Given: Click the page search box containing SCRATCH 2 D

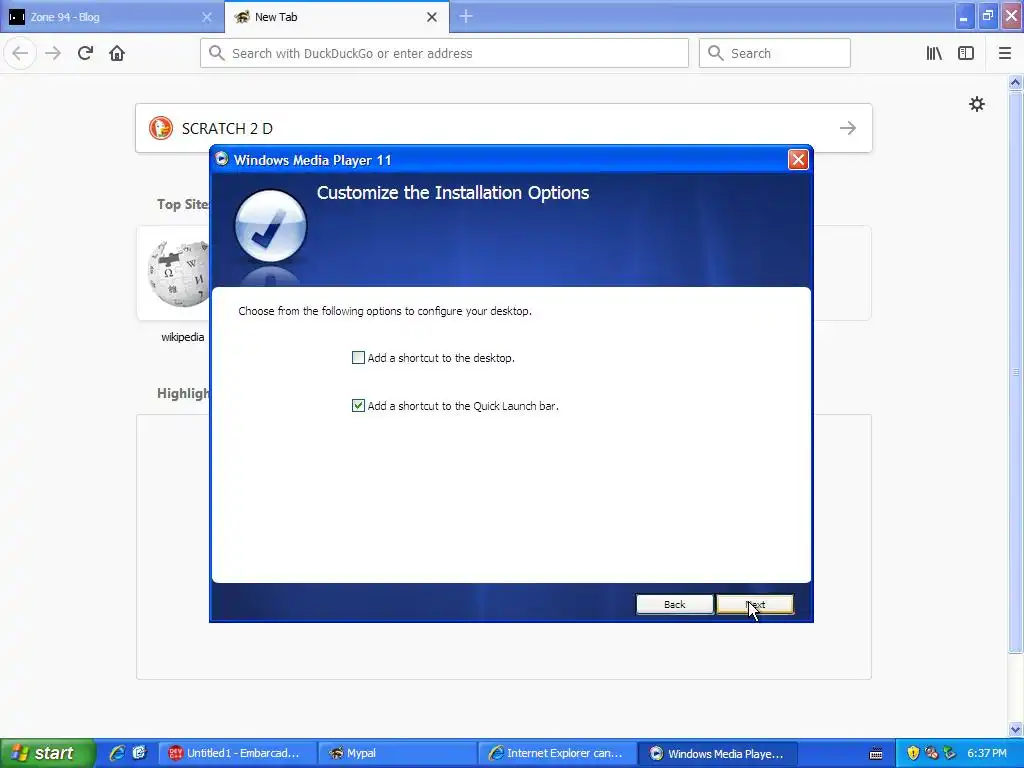Looking at the screenshot, I should (x=504, y=128).
